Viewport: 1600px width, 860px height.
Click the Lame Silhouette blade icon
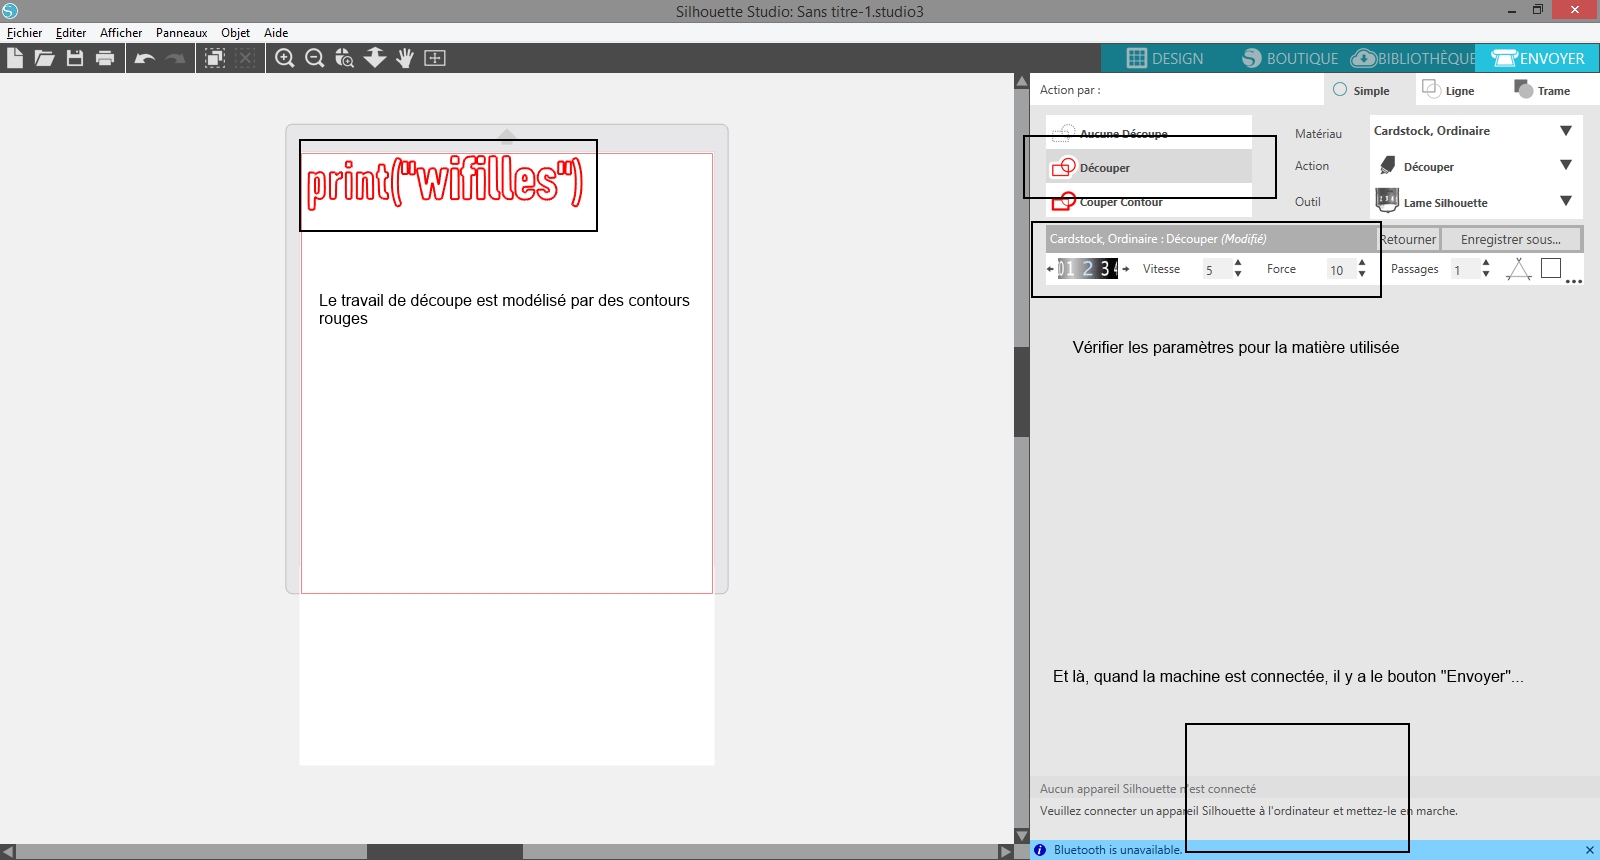click(1388, 200)
